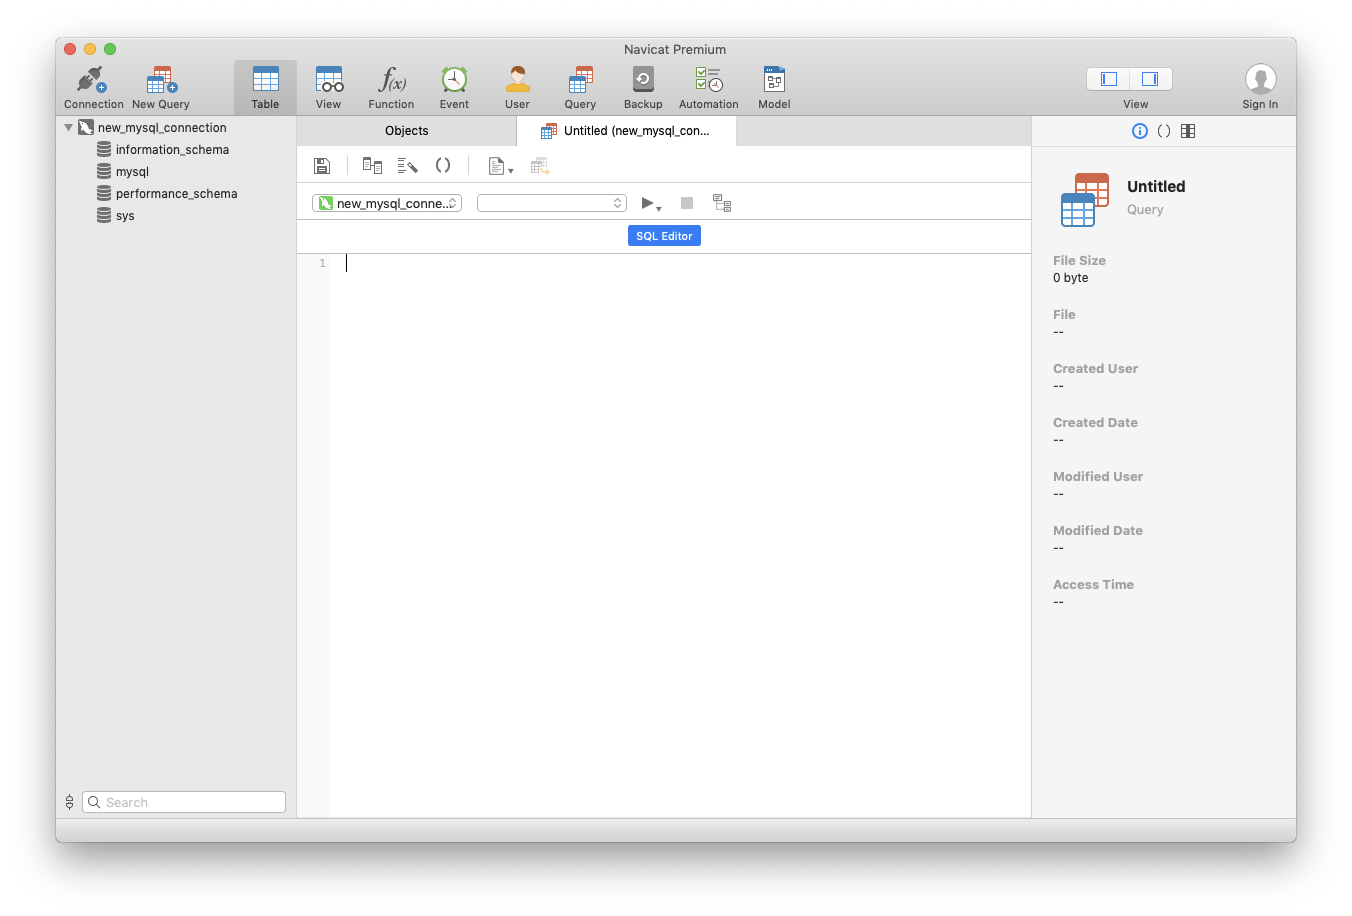Click the large query icon in info panel
The height and width of the screenshot is (916, 1352).
[1085, 199]
